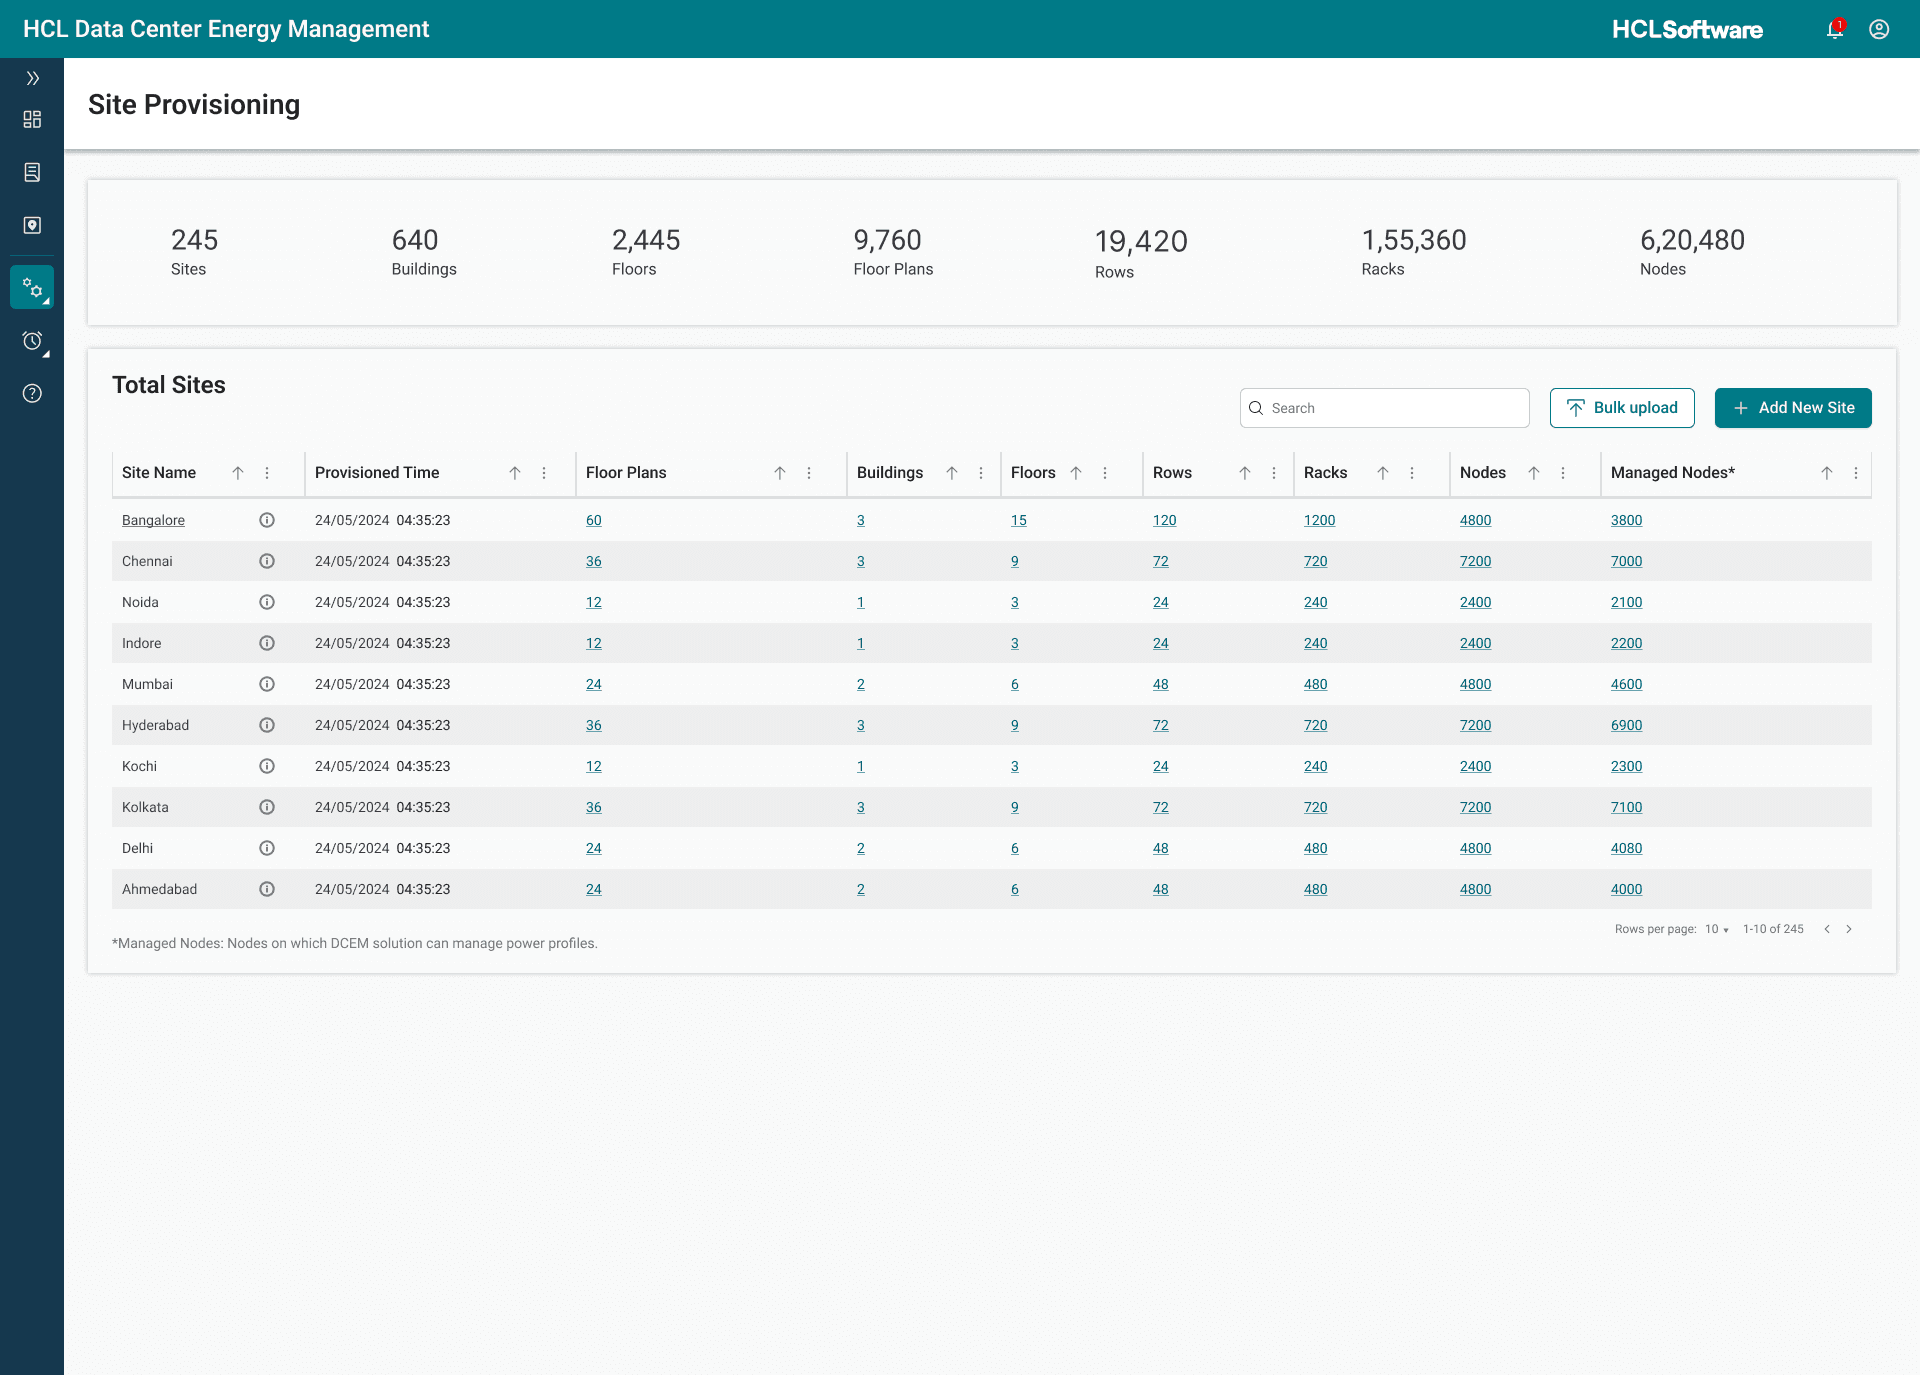The image size is (1920, 1375).
Task: Open Rows per page dropdown
Action: [1717, 929]
